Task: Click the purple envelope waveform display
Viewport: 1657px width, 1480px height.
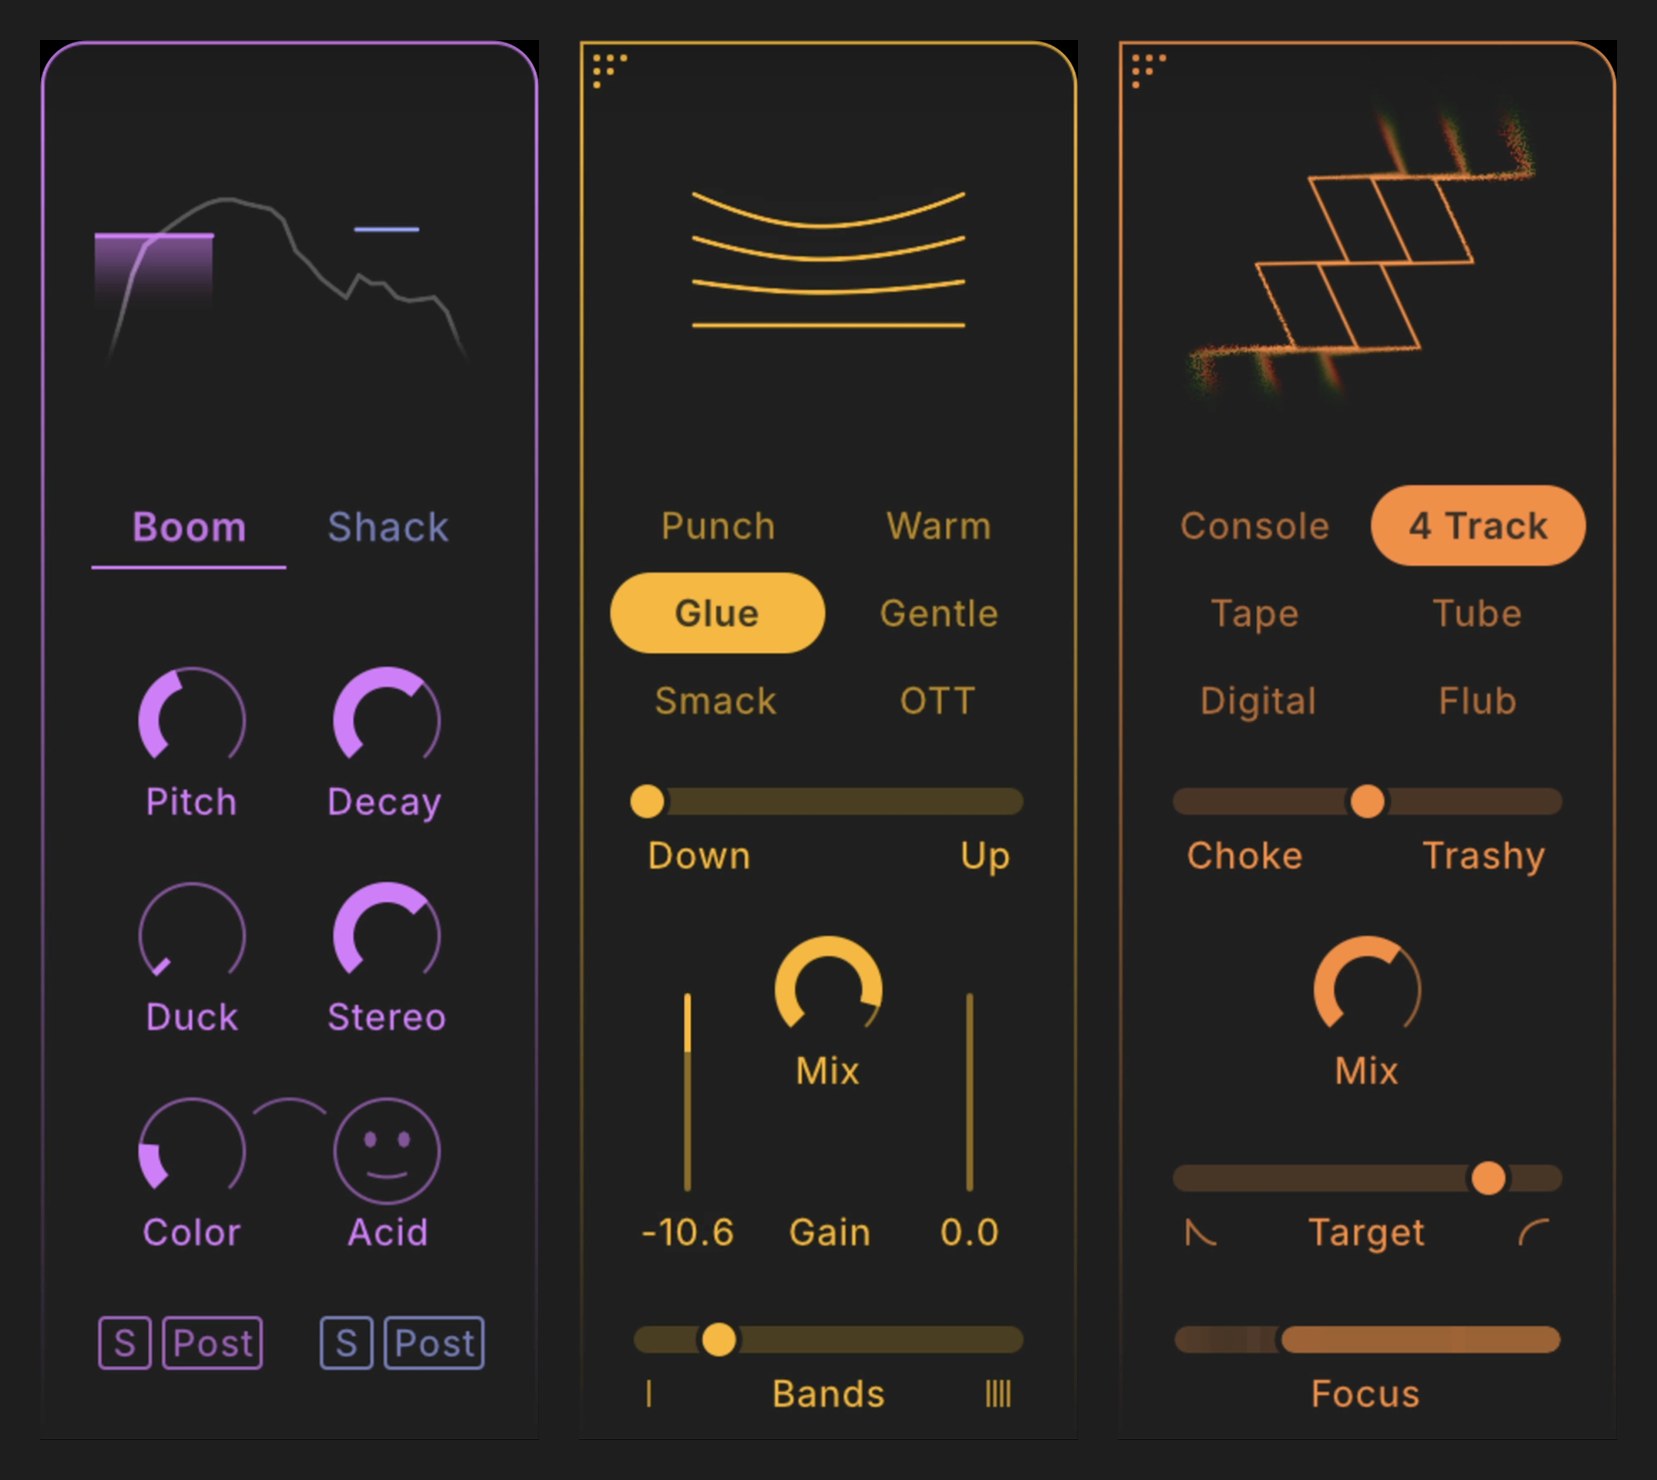Action: point(281,280)
